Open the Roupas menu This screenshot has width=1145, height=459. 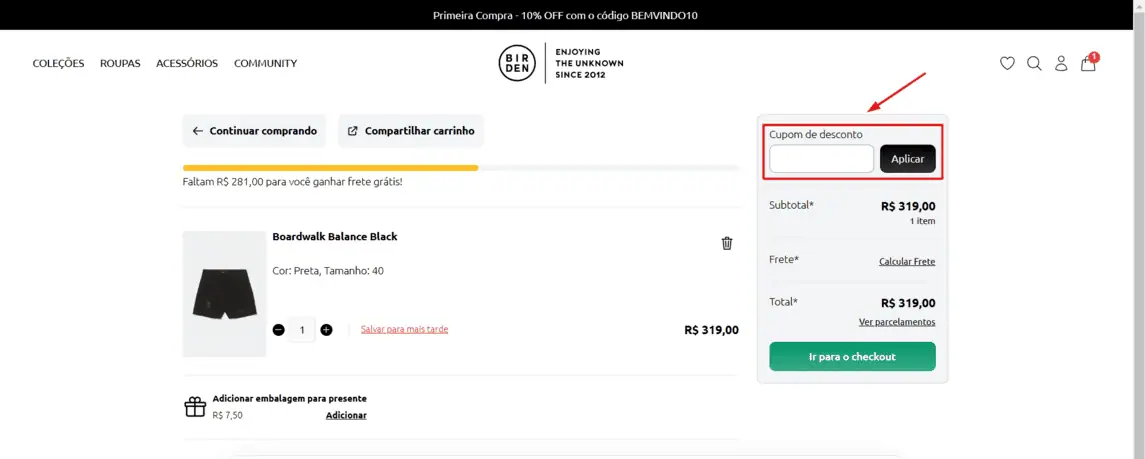click(x=120, y=63)
